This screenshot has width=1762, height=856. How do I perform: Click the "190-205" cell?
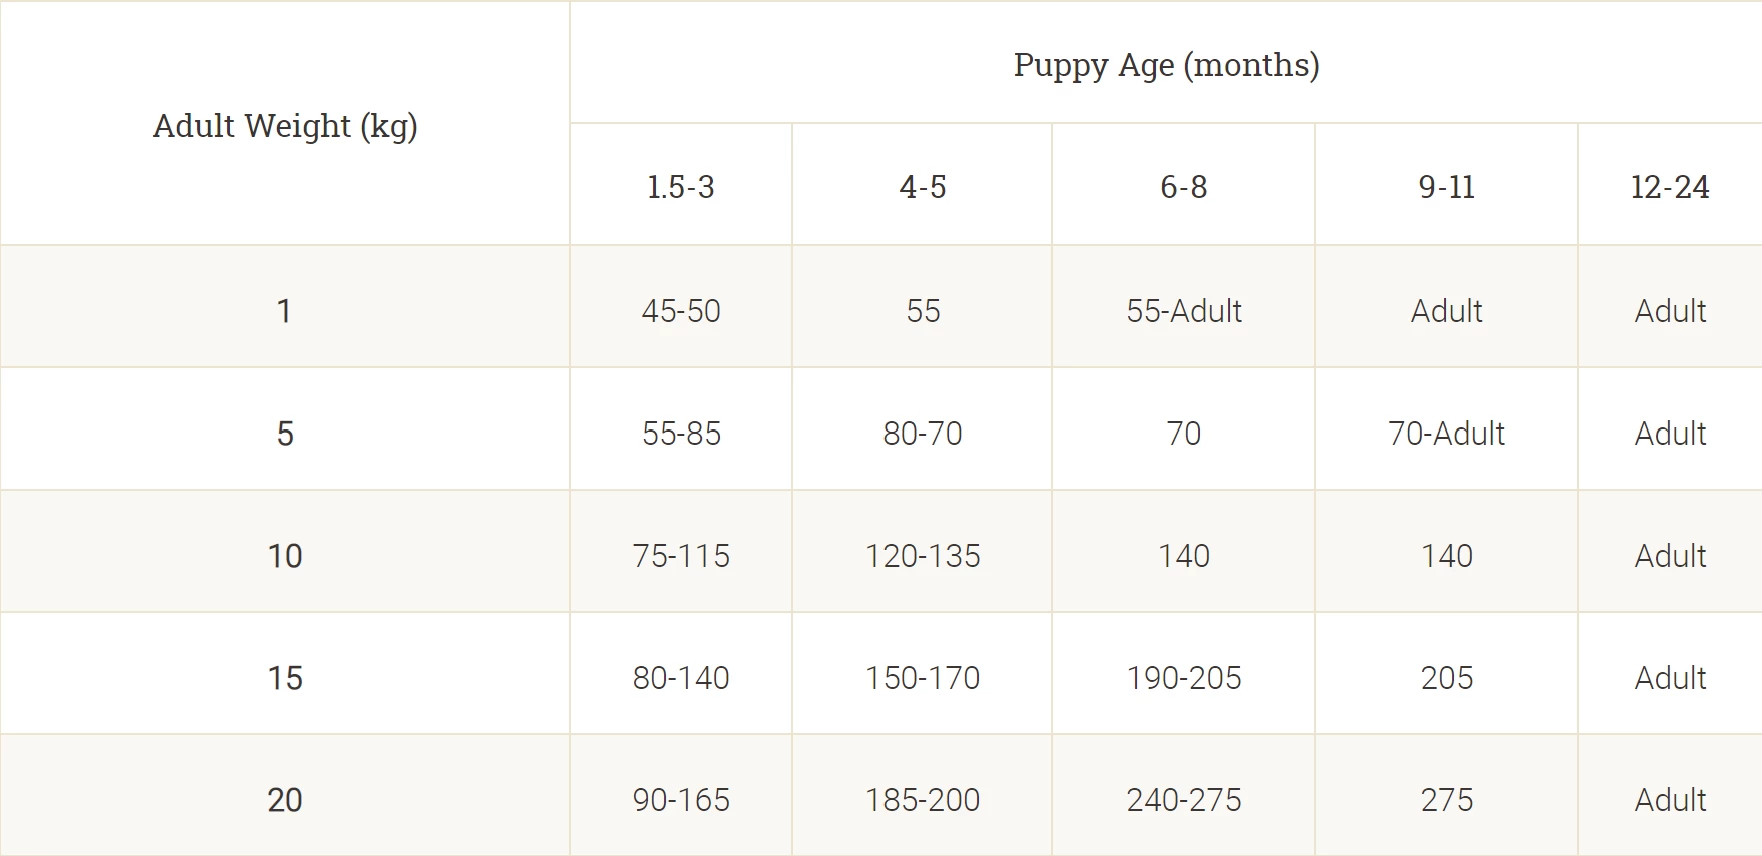[x=1183, y=678]
